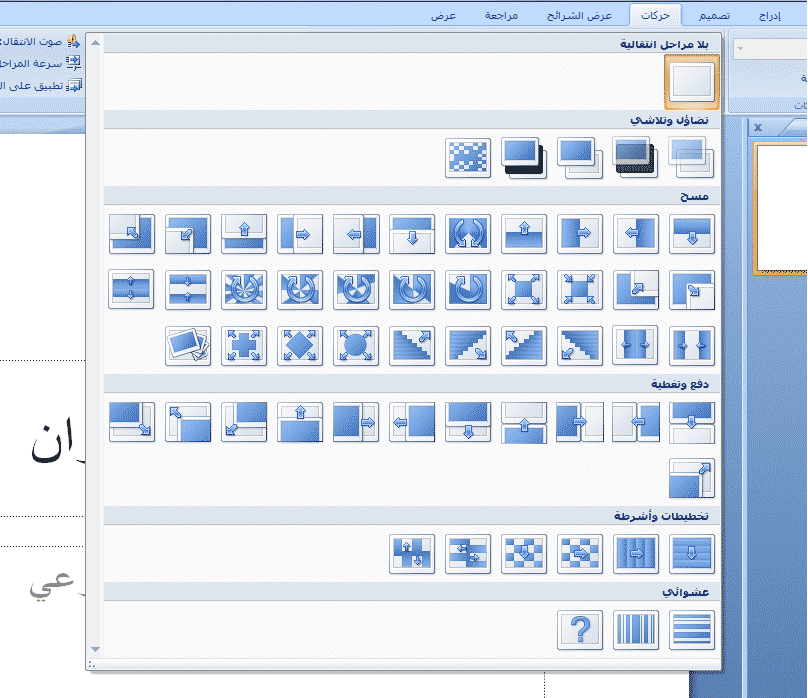Choose the Random Transition question mark icon
Viewport: 808px width, 698px height.
580,629
